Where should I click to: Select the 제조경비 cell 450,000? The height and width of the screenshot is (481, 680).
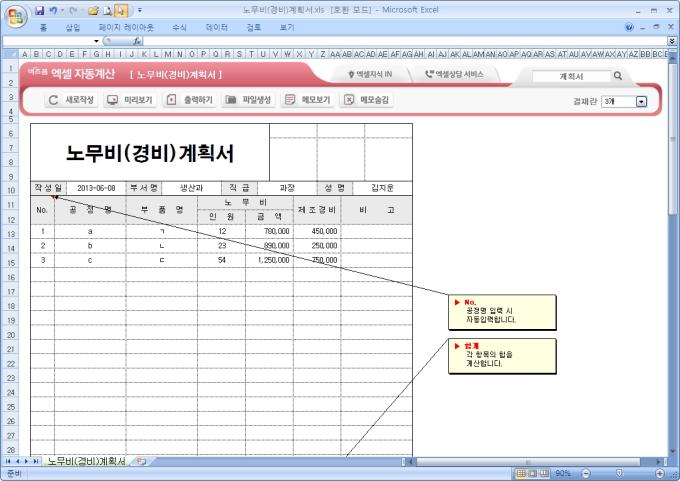coord(317,231)
